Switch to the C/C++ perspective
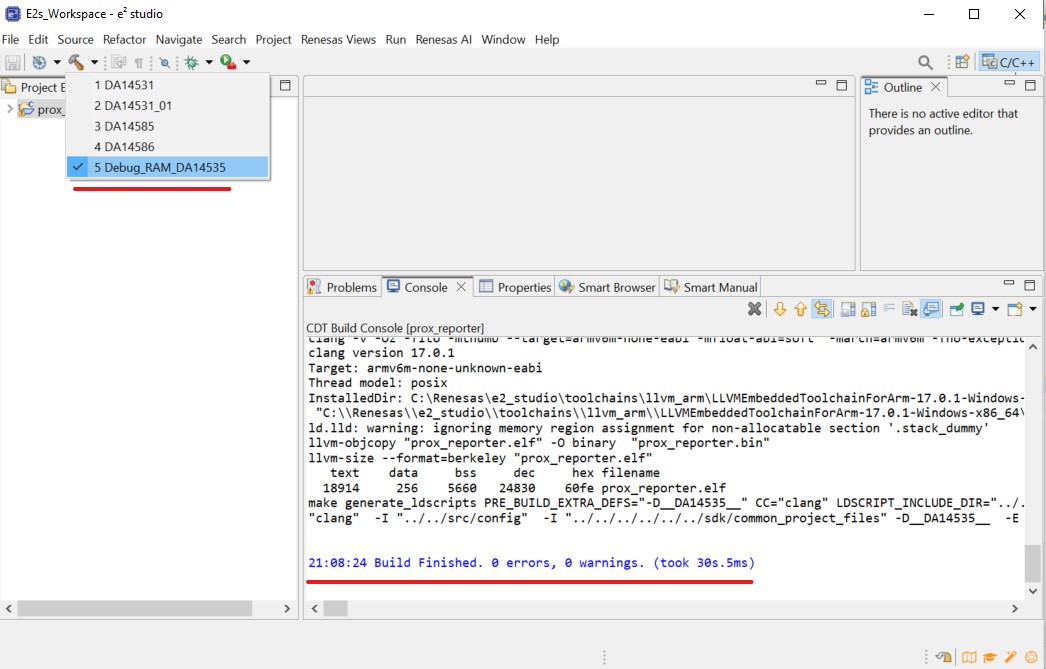Screen dimensions: 1046x669 1008,62
